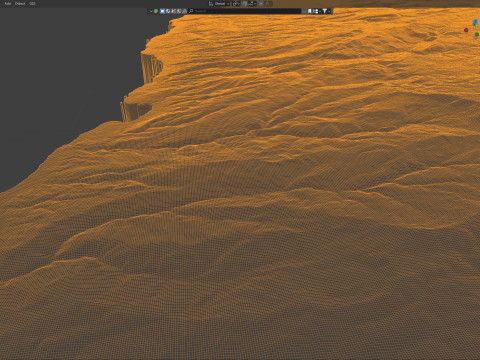480x360 pixels.
Task: Click the funnel filter icon
Action: pyautogui.click(x=324, y=11)
